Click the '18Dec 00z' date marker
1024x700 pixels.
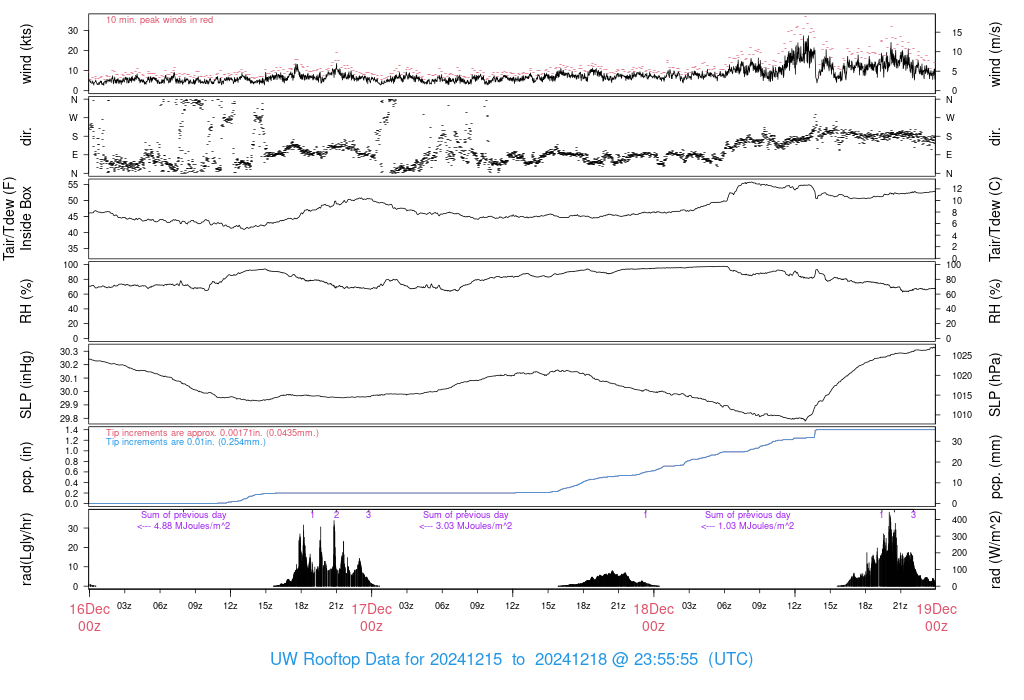point(654,618)
